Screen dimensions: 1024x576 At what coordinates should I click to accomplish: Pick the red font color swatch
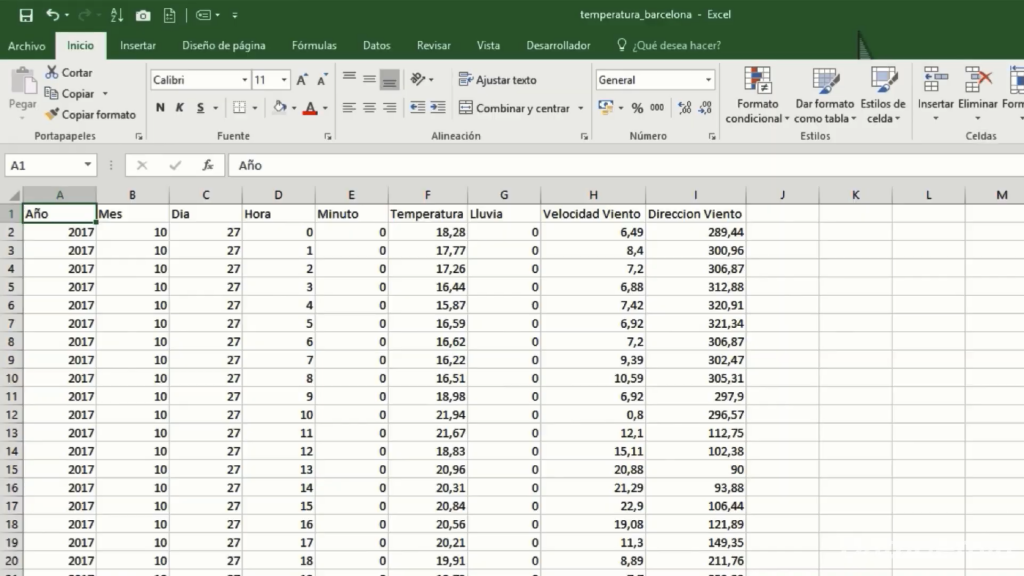point(310,108)
